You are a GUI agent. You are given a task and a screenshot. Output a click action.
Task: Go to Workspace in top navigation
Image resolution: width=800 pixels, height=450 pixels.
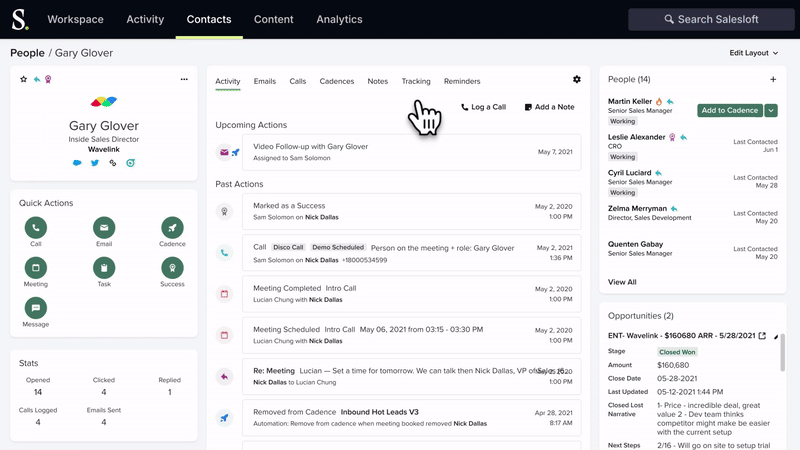[76, 19]
